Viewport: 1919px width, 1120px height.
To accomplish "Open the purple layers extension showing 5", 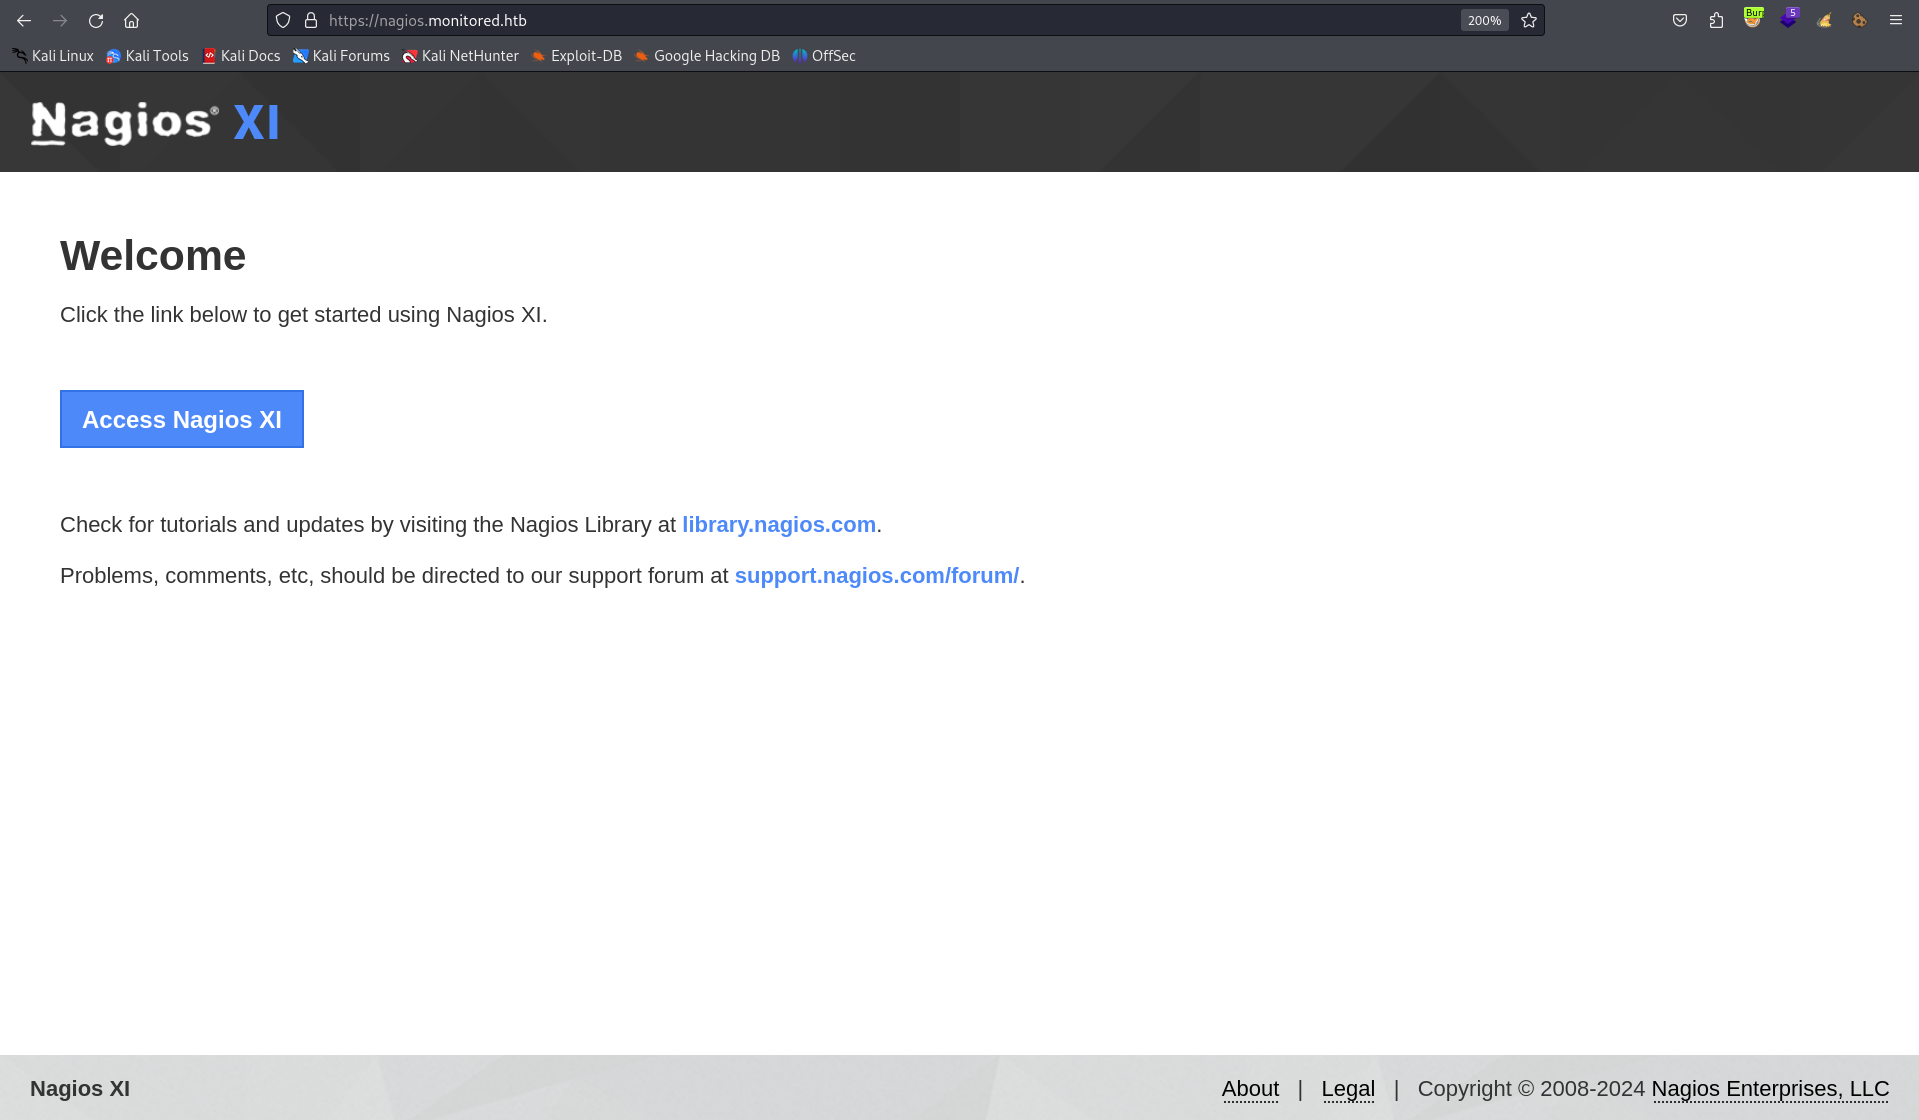I will pos(1789,19).
